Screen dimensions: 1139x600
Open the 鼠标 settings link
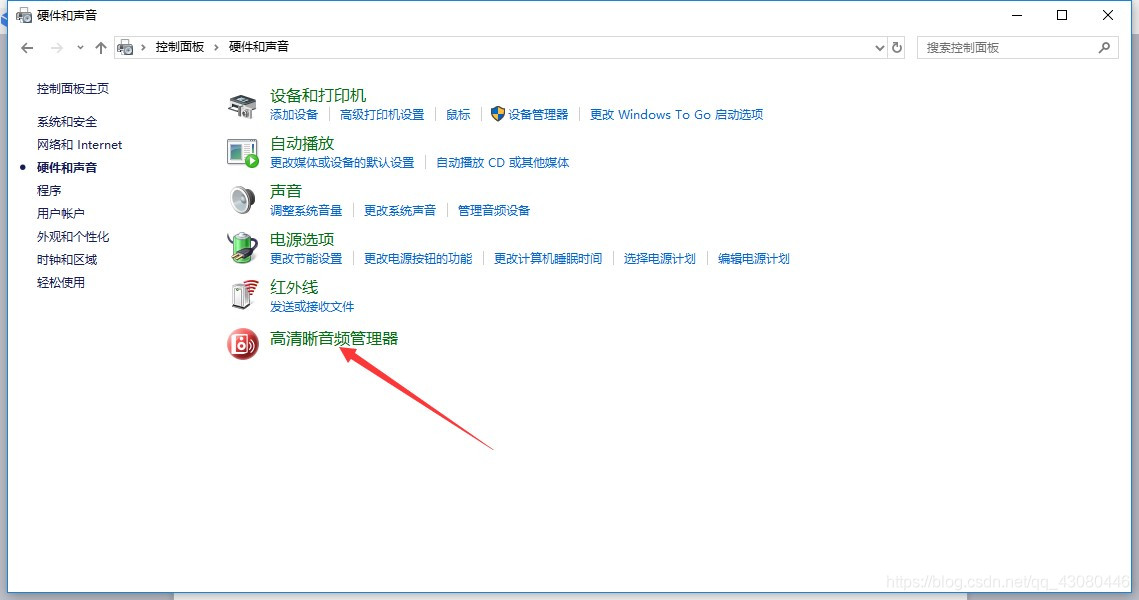point(458,115)
